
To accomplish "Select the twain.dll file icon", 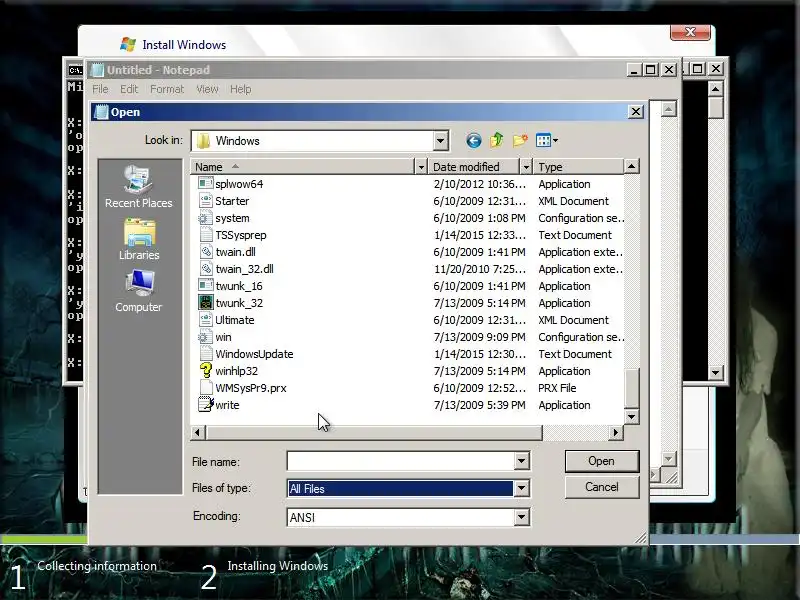I will (206, 252).
